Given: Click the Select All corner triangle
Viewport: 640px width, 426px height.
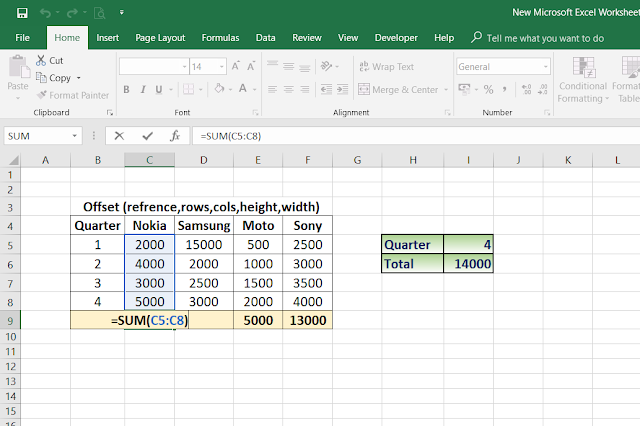Looking at the screenshot, I should [13, 160].
